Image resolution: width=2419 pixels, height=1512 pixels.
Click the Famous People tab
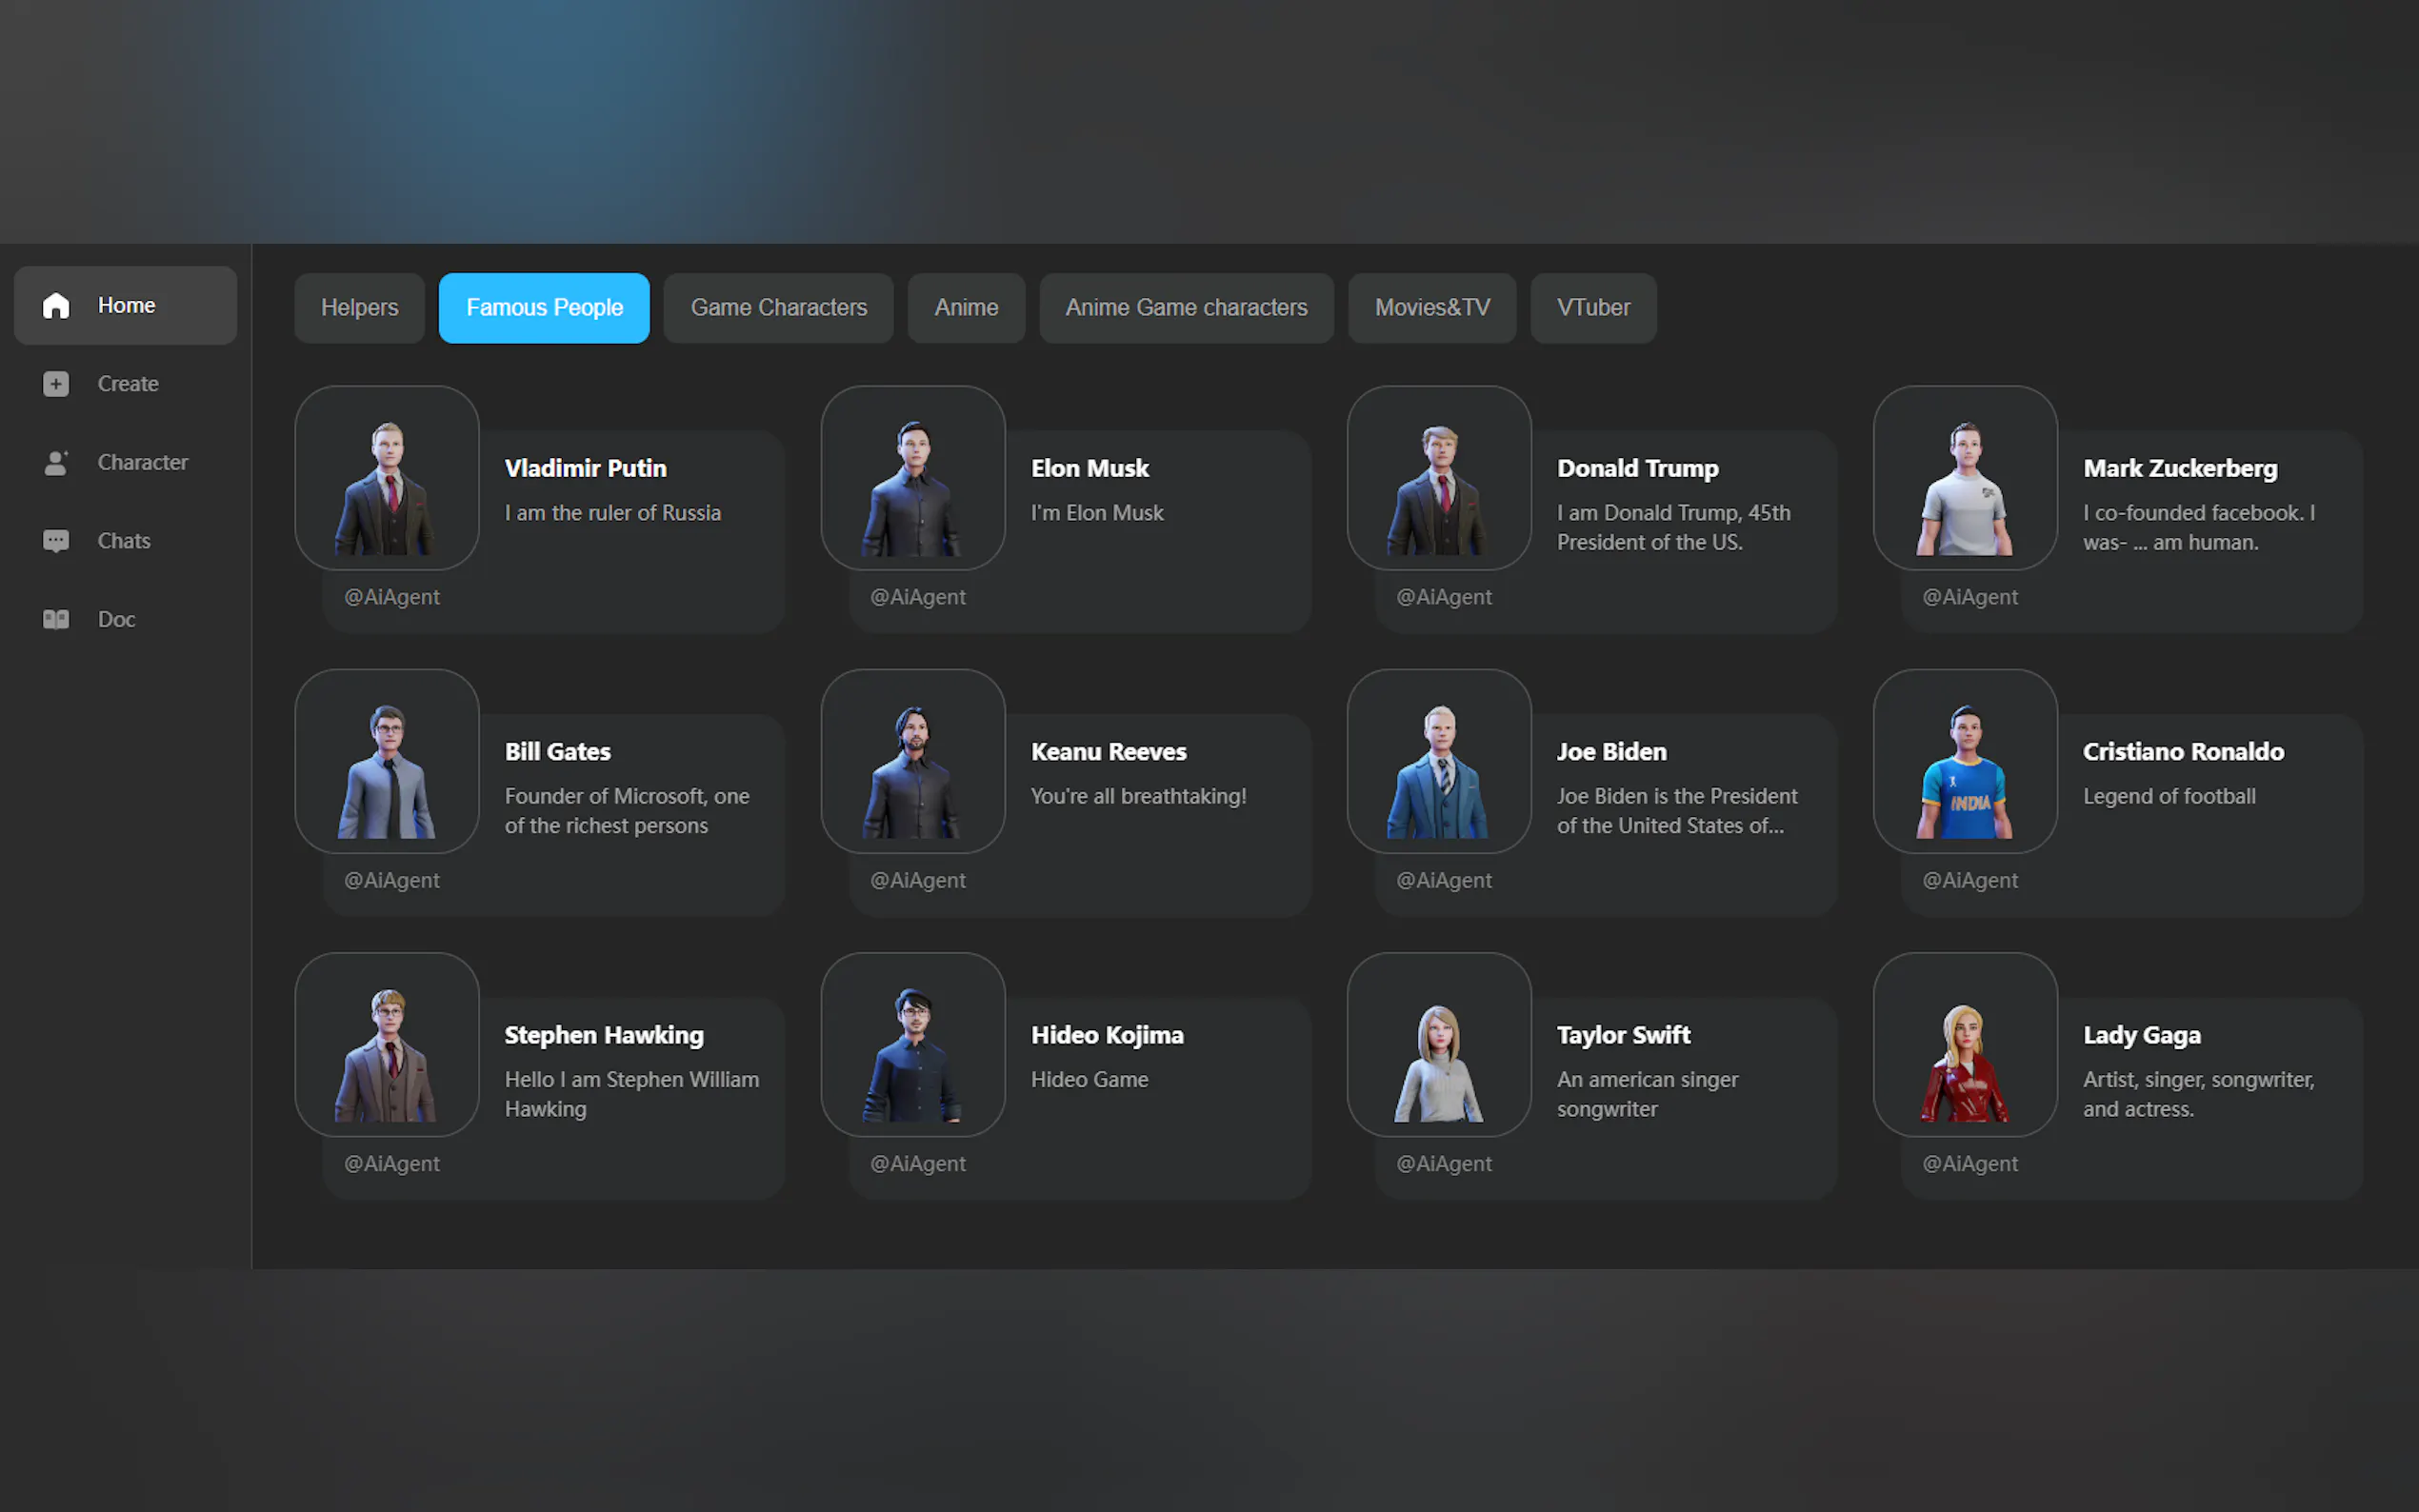pyautogui.click(x=544, y=308)
